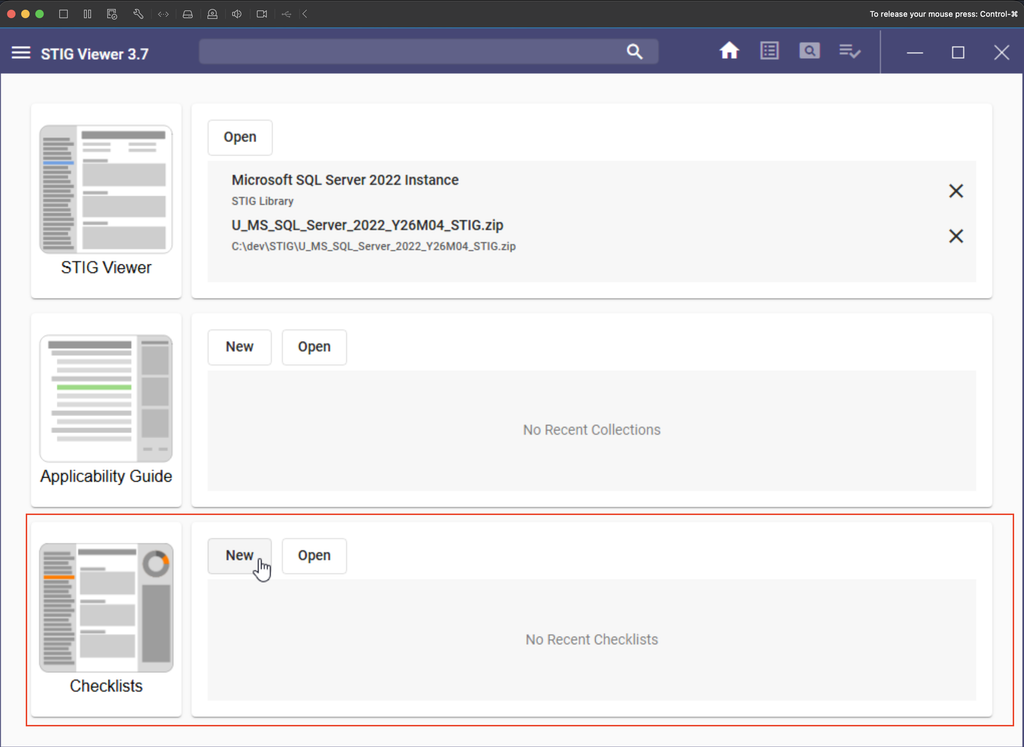The width and height of the screenshot is (1024, 747).
Task: Click Open in the Checklists section
Action: [x=314, y=556]
